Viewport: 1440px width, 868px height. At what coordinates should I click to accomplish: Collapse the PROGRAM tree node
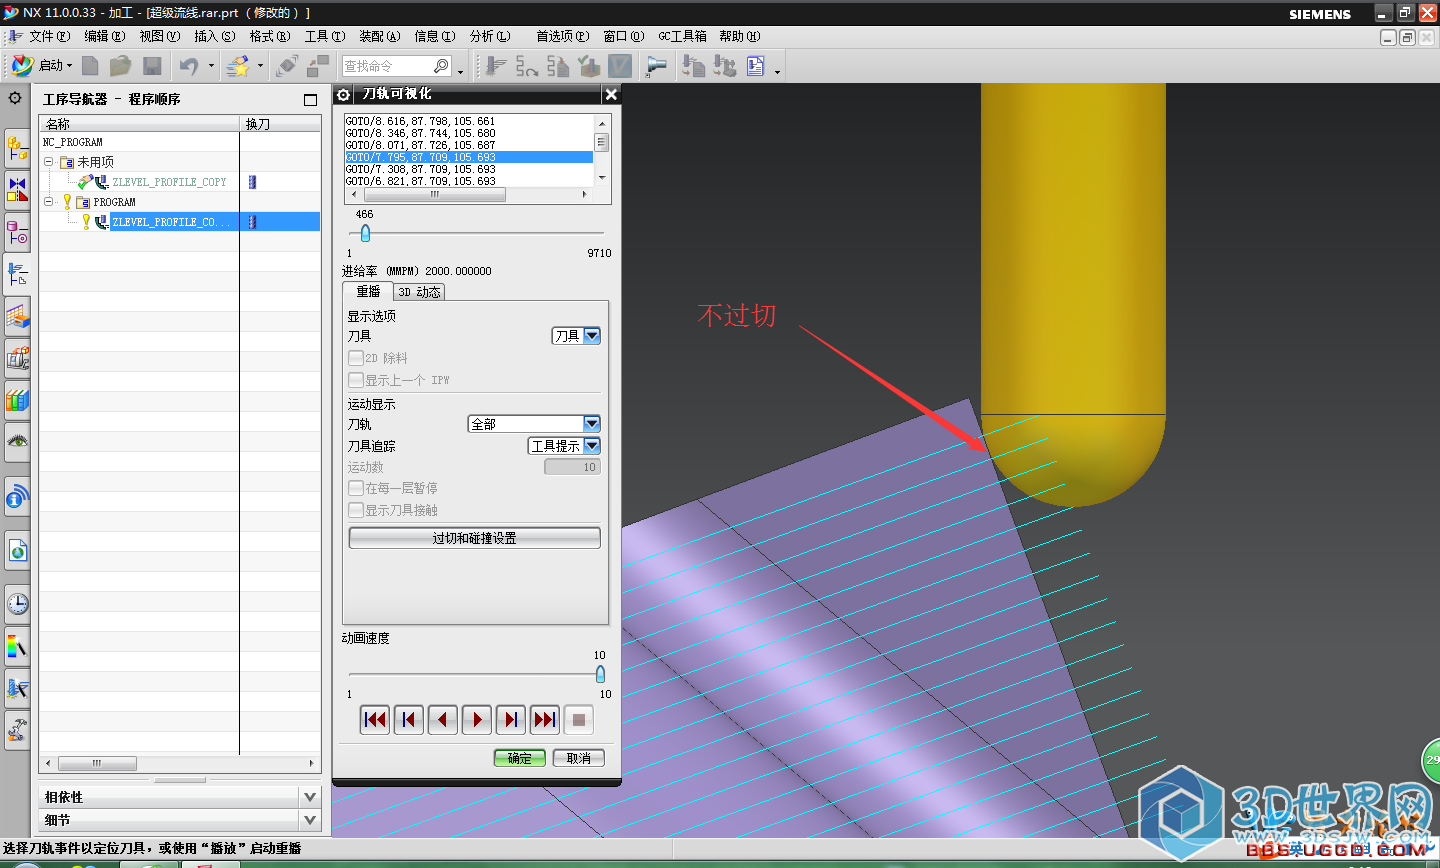coord(48,201)
